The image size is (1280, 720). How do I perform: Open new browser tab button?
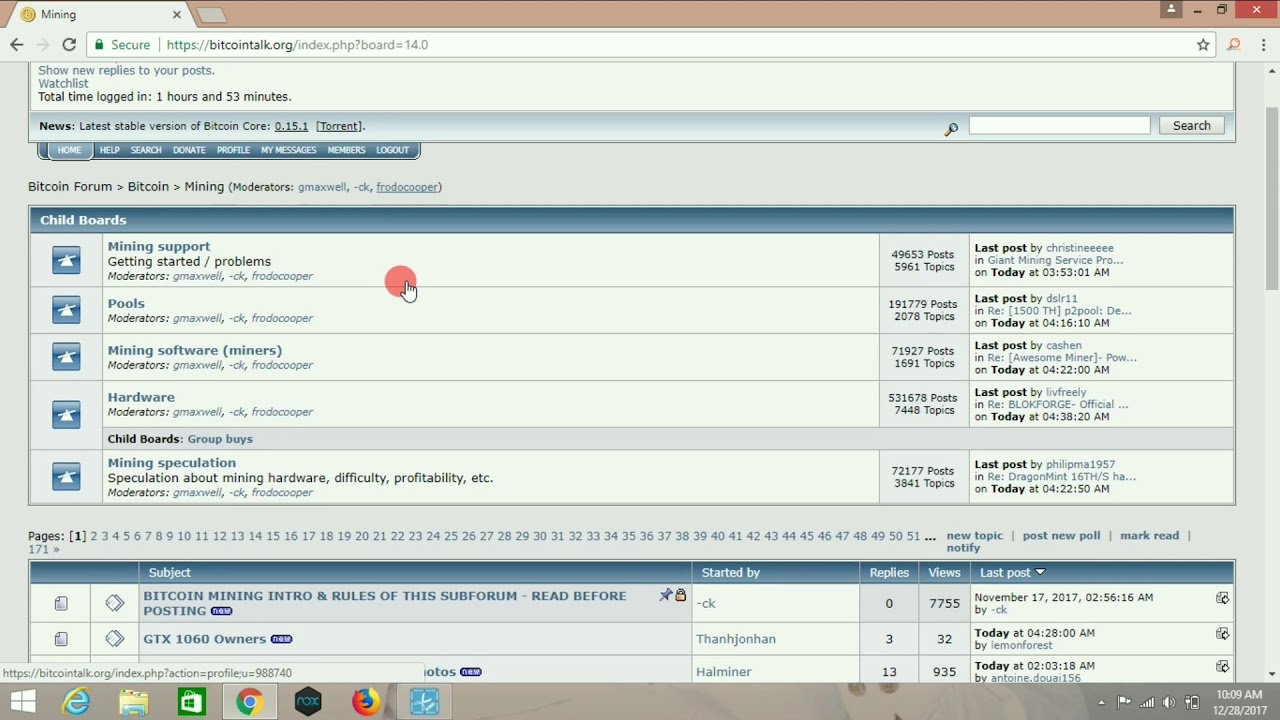click(x=211, y=15)
